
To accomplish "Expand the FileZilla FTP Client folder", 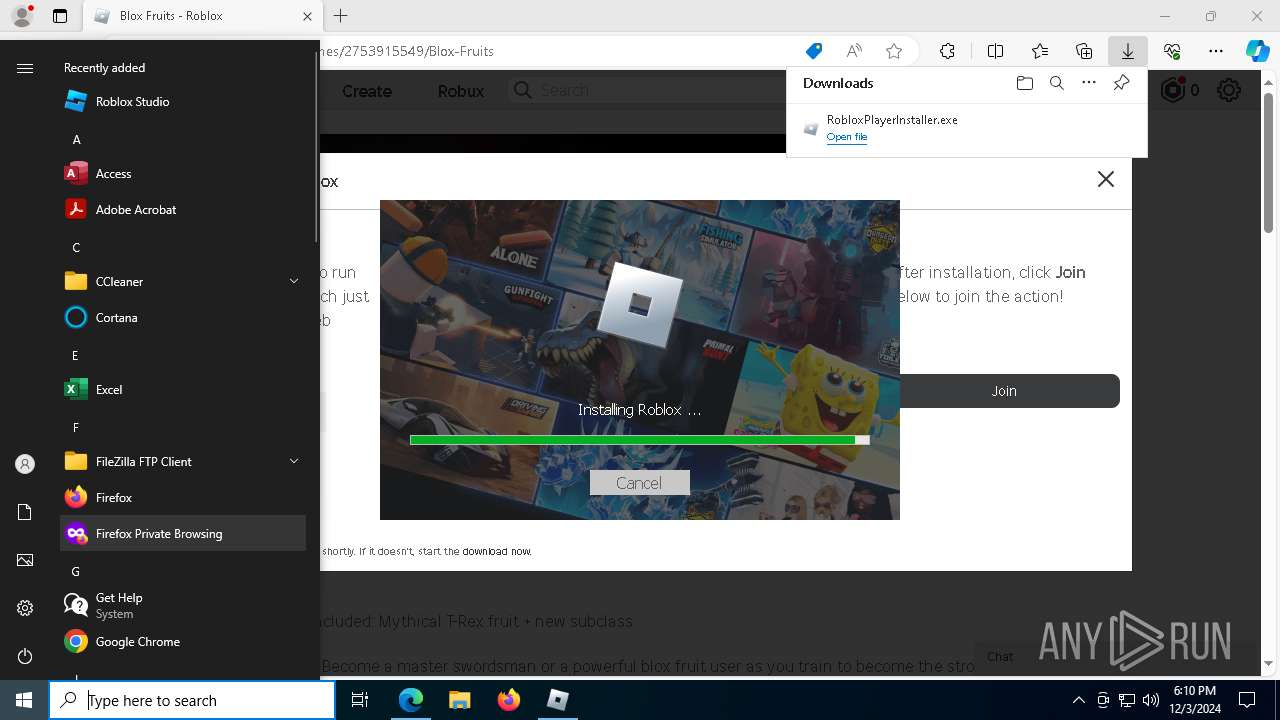I will pyautogui.click(x=183, y=461).
